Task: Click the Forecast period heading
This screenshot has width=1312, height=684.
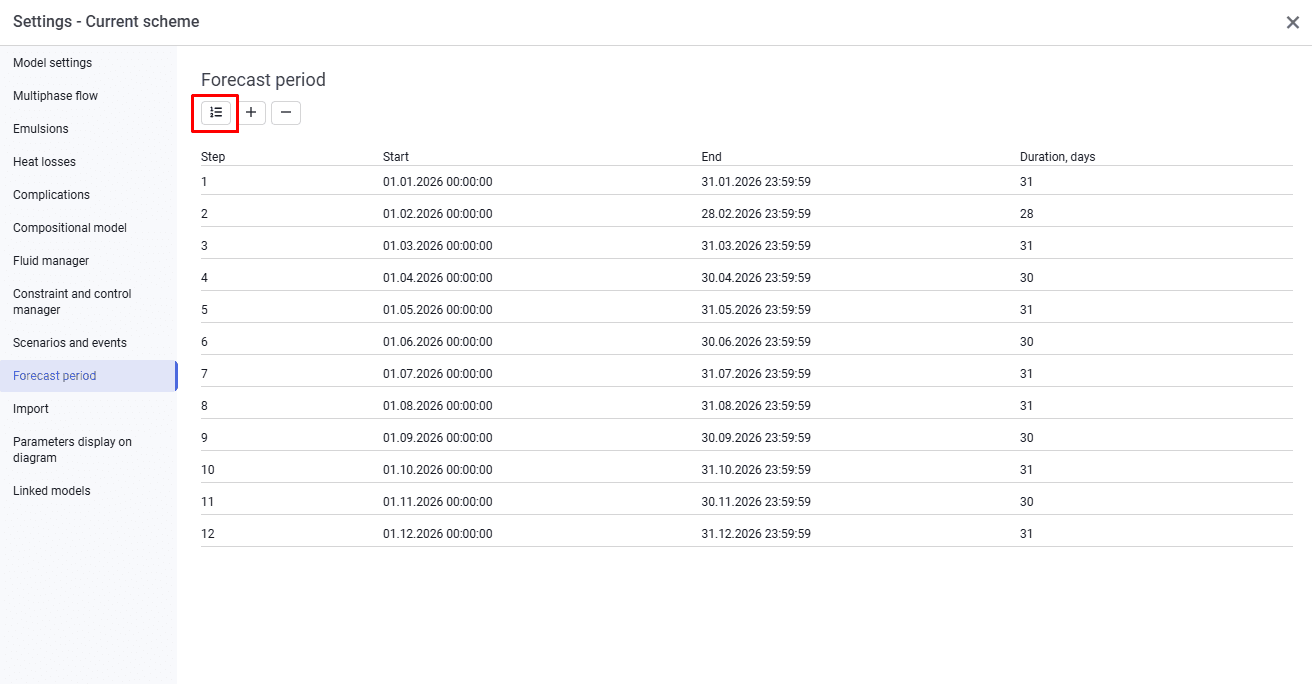Action: (264, 80)
